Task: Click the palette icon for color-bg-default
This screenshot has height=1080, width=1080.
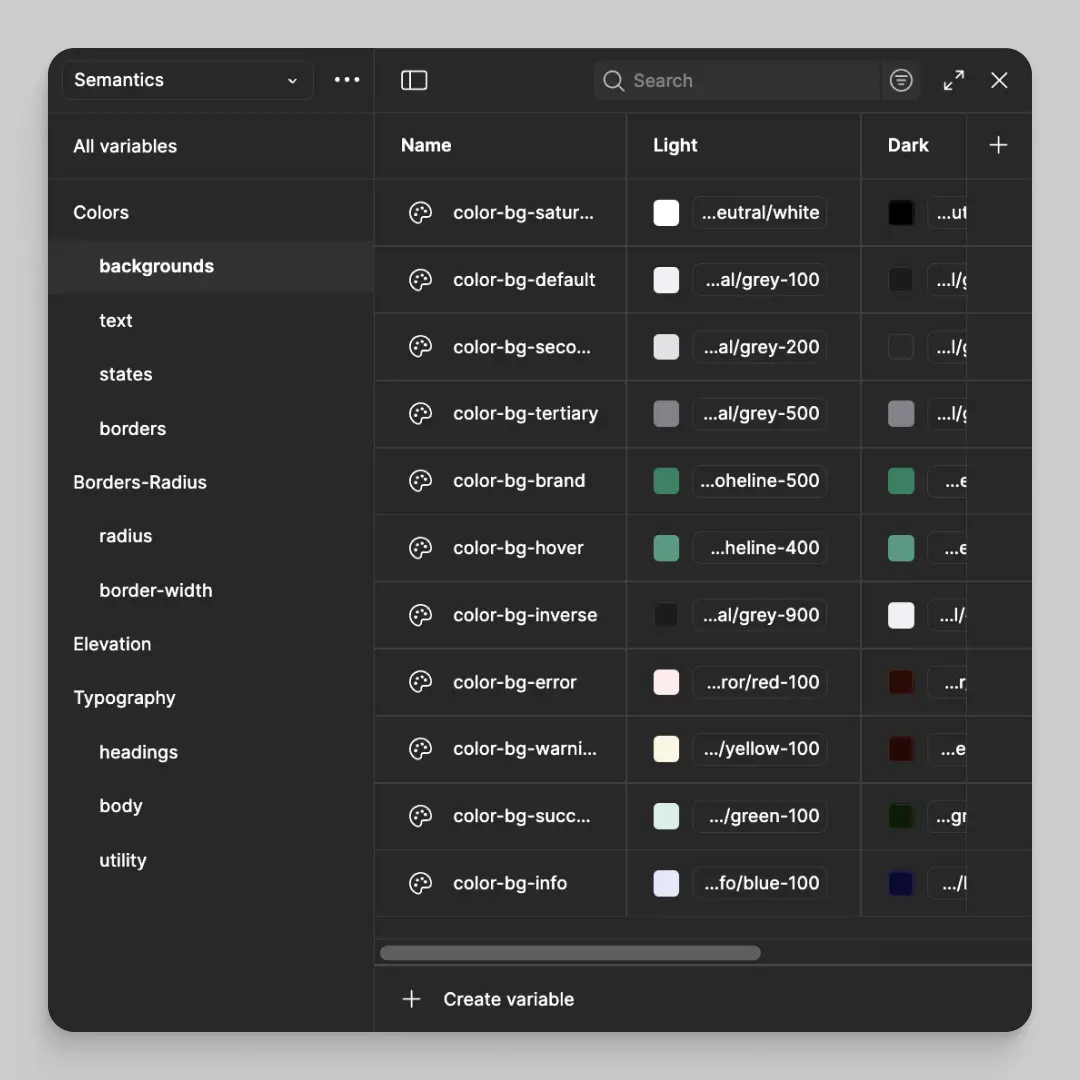Action: tap(420, 280)
